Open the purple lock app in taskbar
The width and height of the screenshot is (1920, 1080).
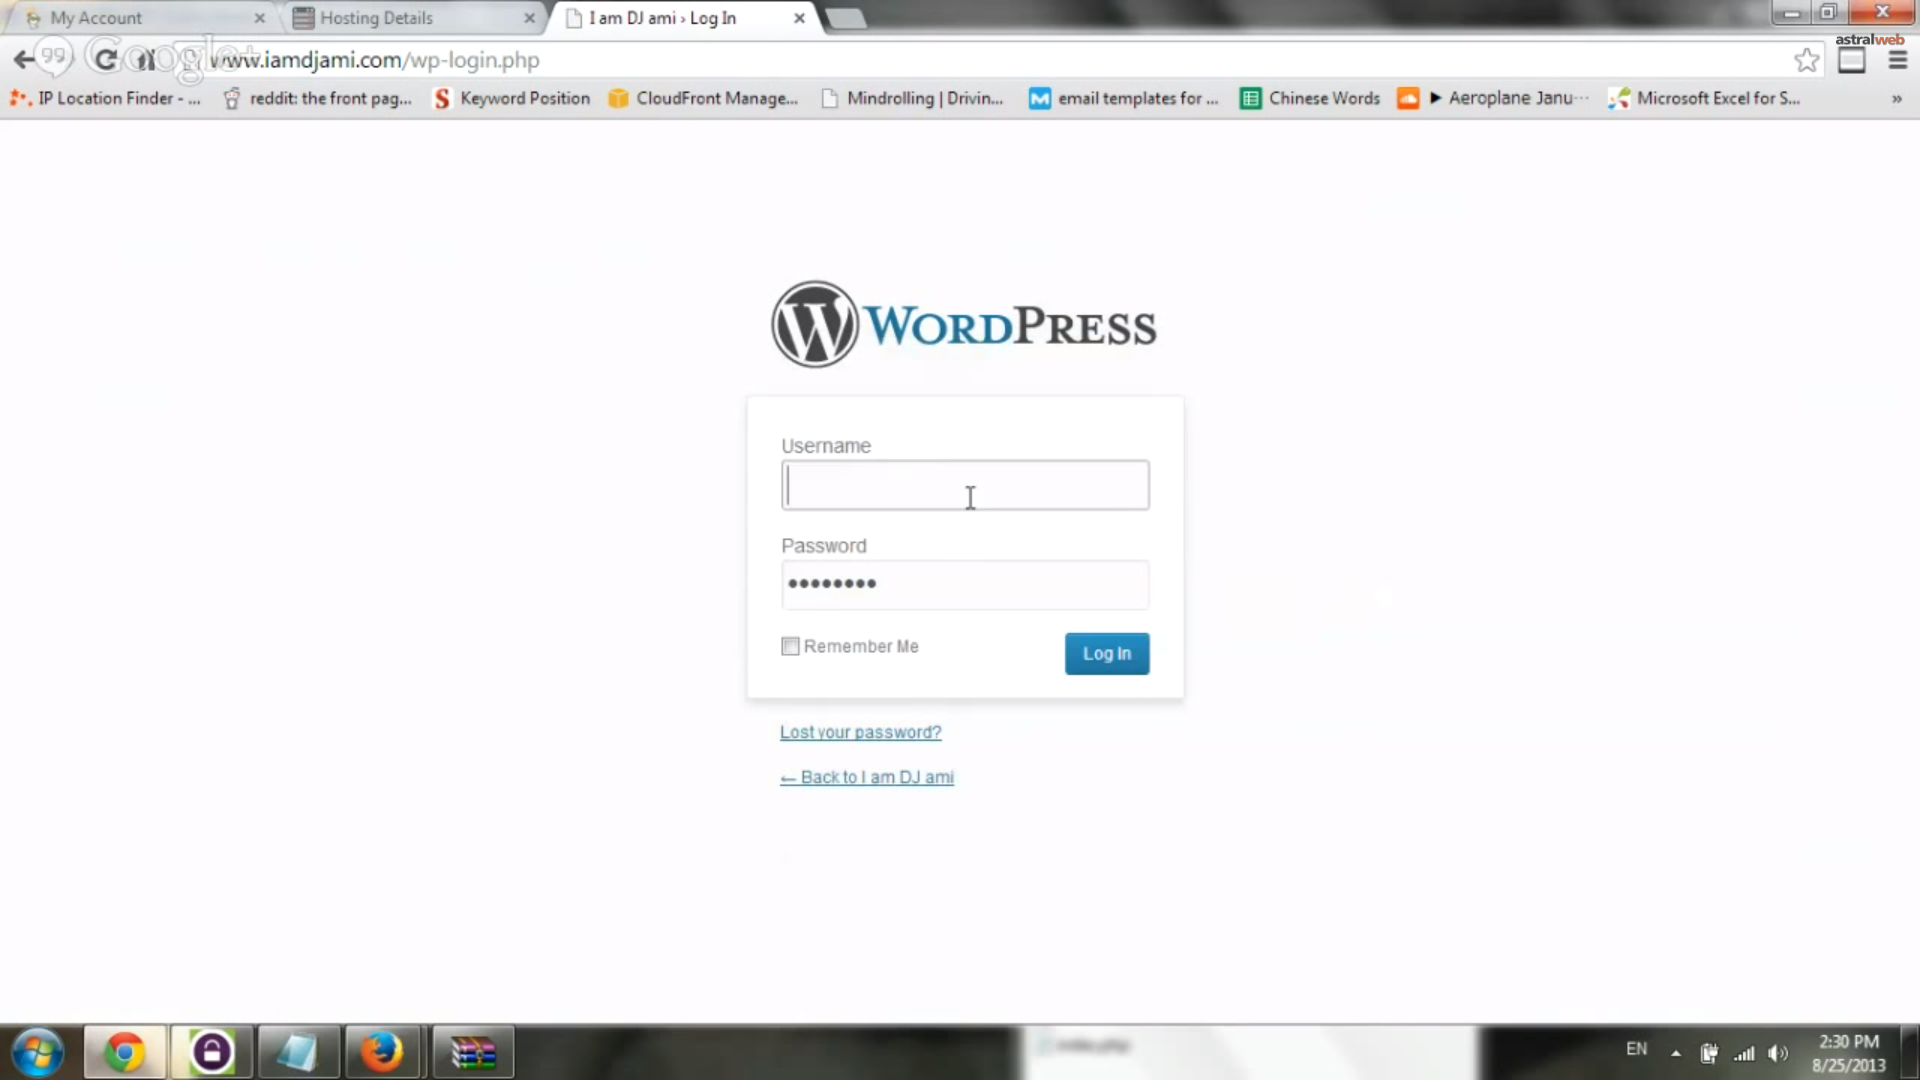point(211,1052)
